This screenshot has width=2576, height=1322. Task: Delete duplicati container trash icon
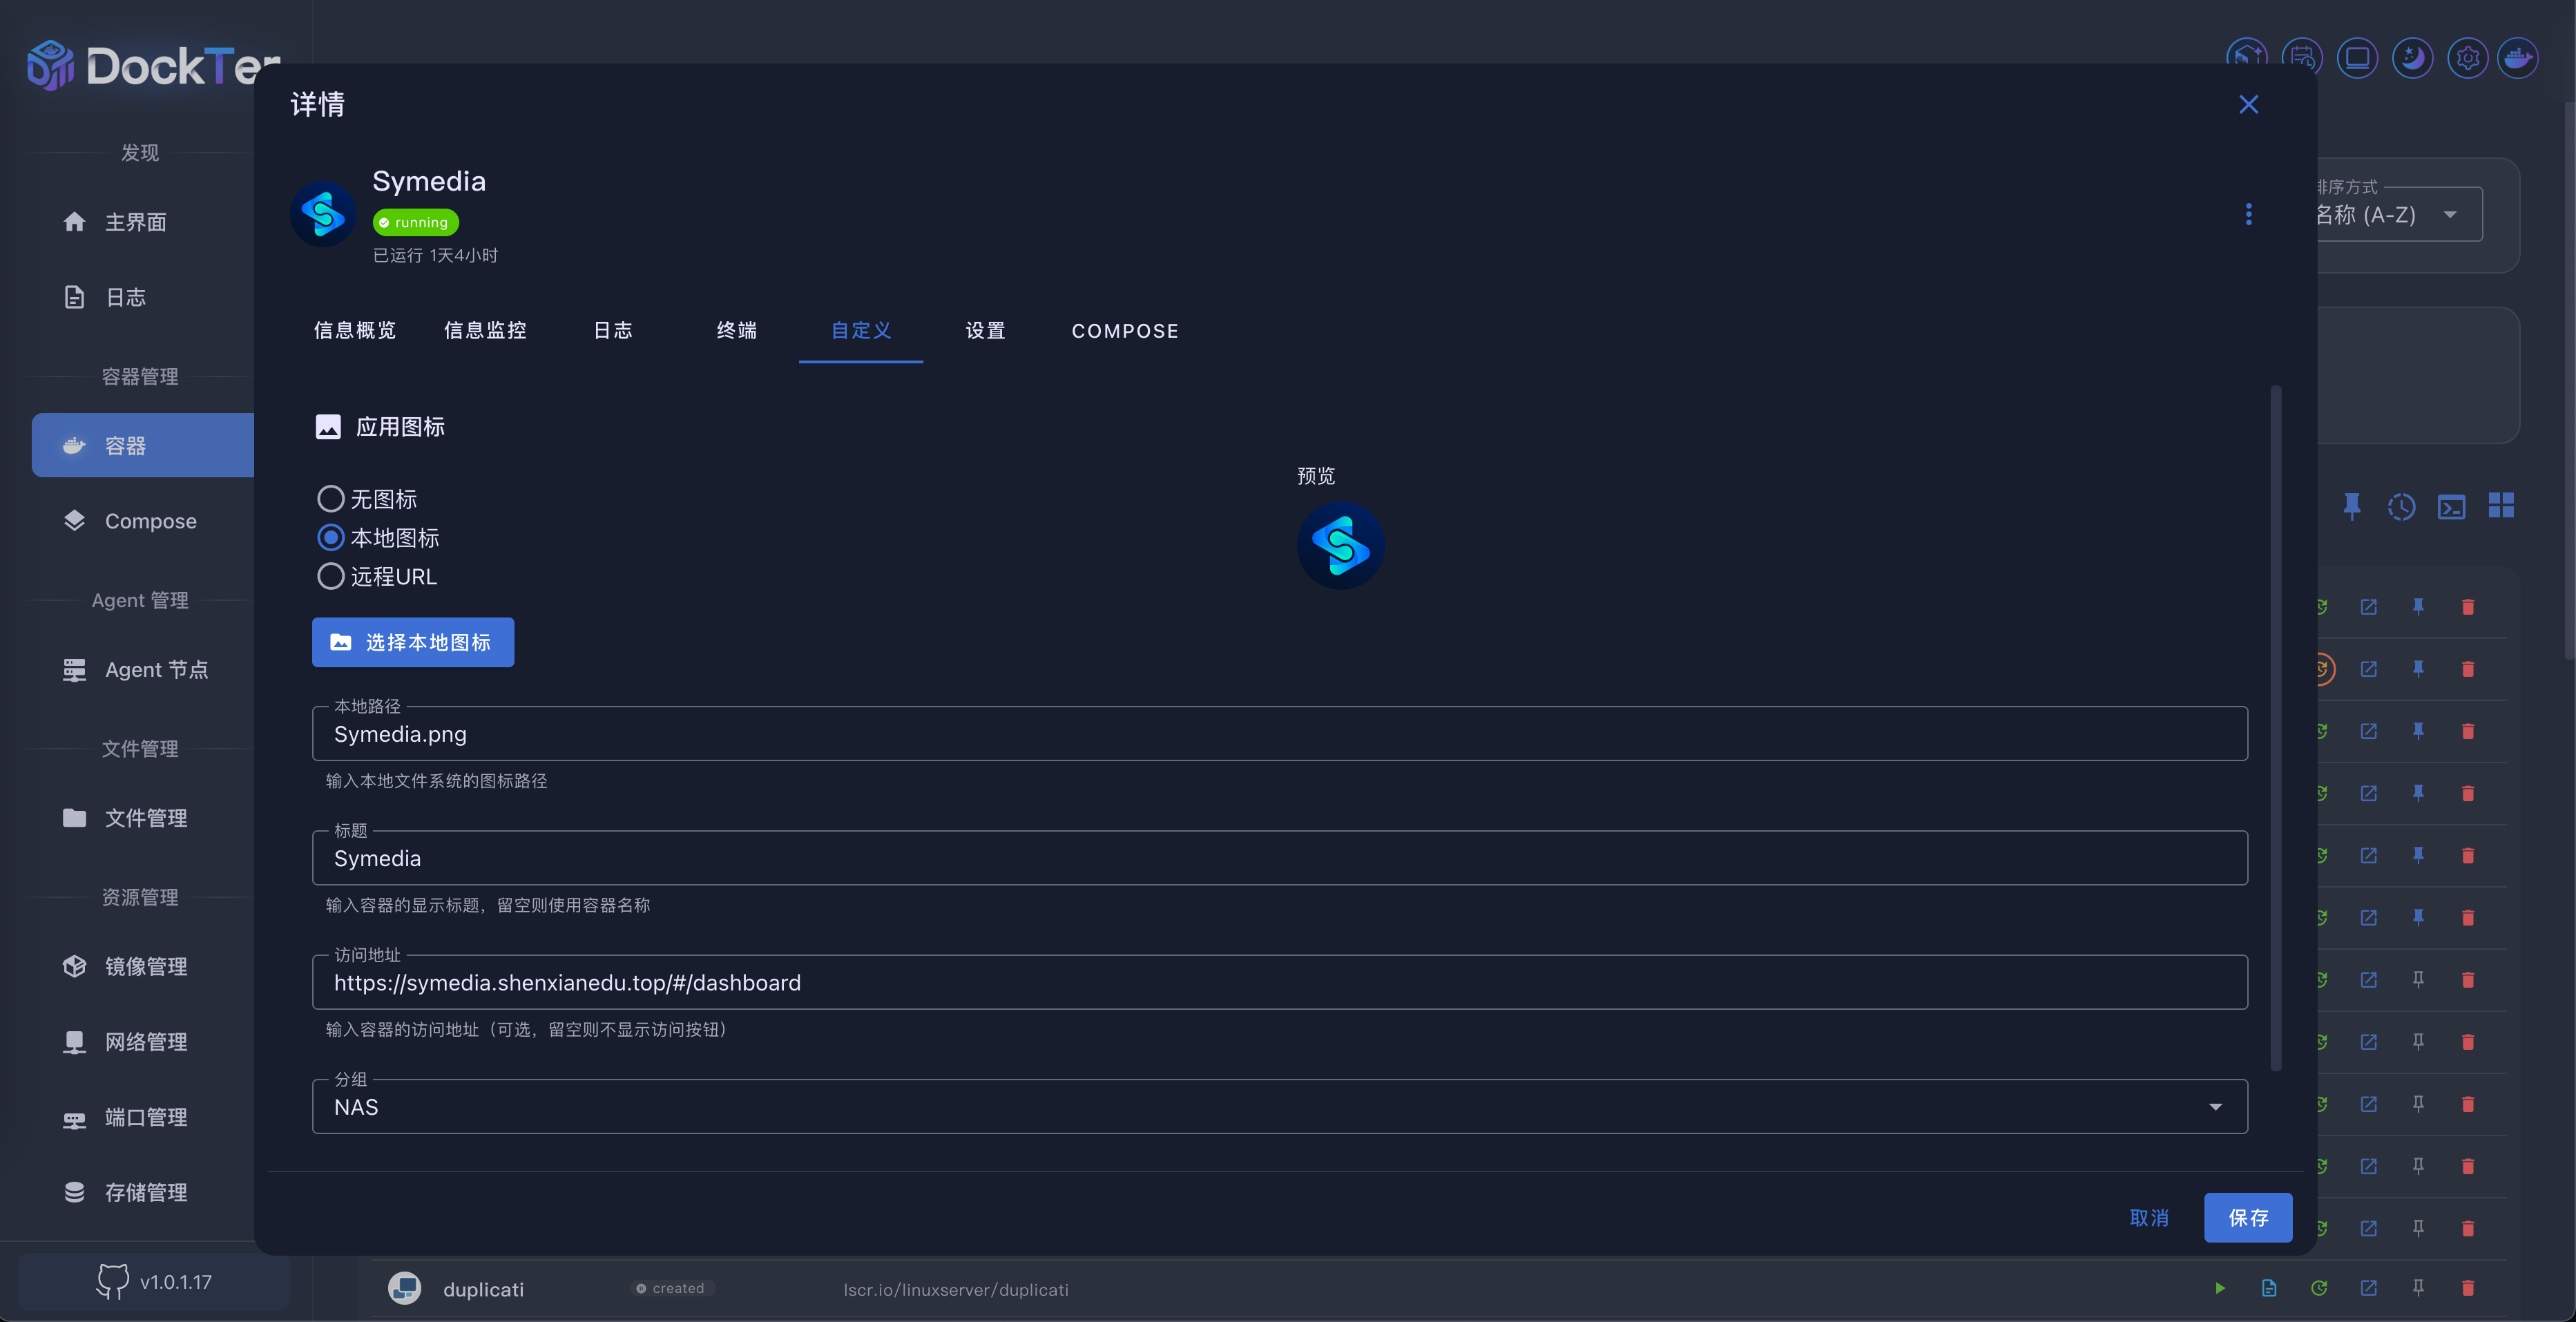tap(2467, 1288)
